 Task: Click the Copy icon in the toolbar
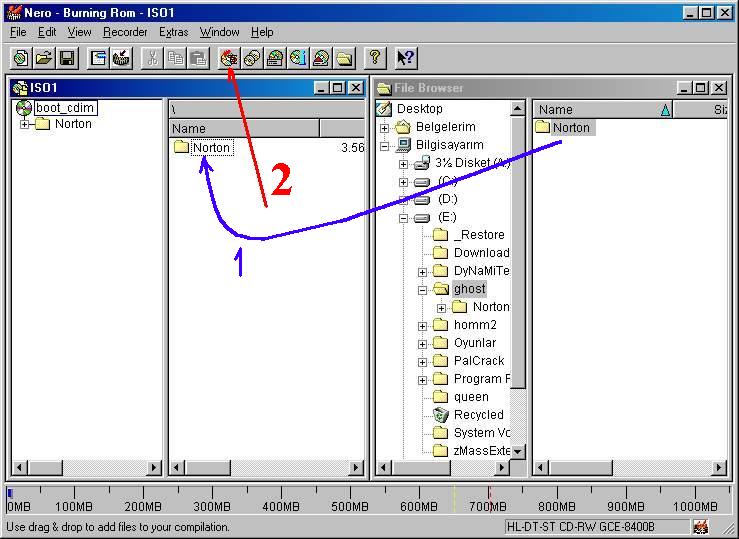point(175,58)
